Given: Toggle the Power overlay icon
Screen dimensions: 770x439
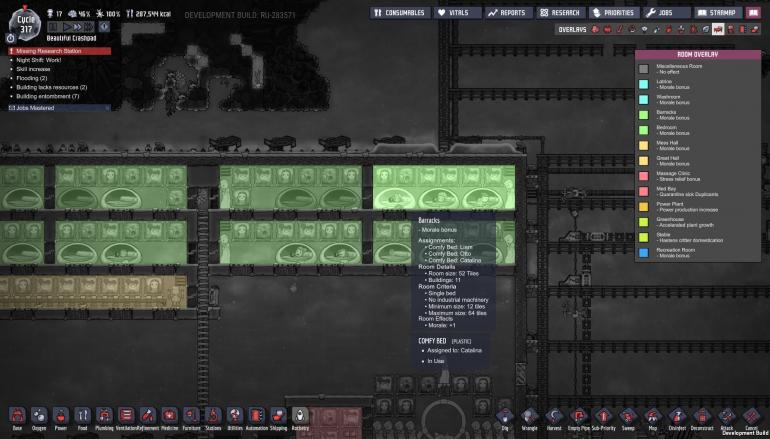Looking at the screenshot, I should click(x=607, y=29).
